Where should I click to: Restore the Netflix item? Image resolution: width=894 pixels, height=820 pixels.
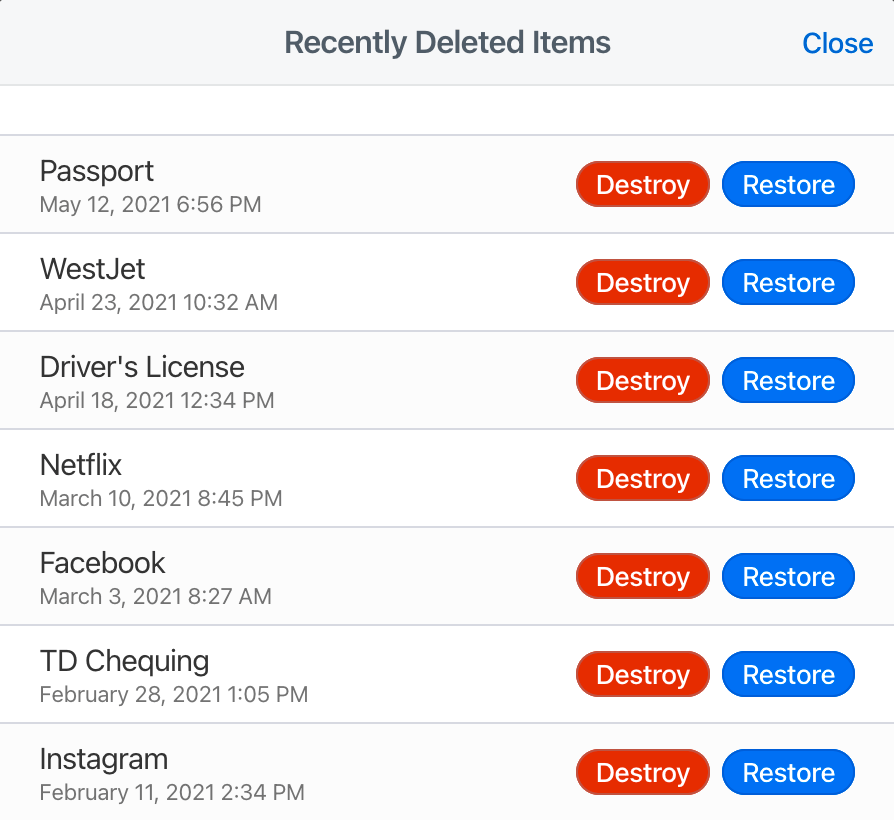tap(788, 478)
